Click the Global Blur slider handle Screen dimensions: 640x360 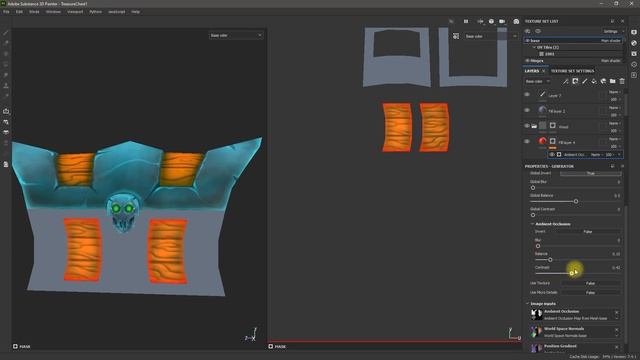click(x=533, y=188)
